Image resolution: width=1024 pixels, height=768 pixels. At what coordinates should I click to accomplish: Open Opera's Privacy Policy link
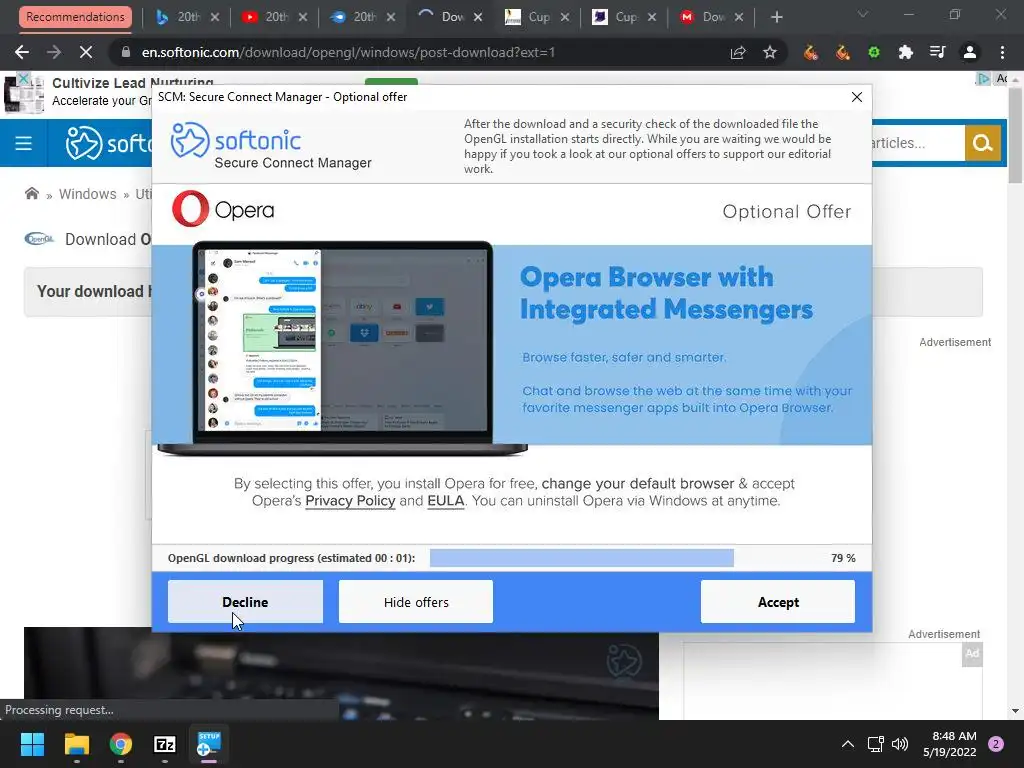[x=350, y=501]
